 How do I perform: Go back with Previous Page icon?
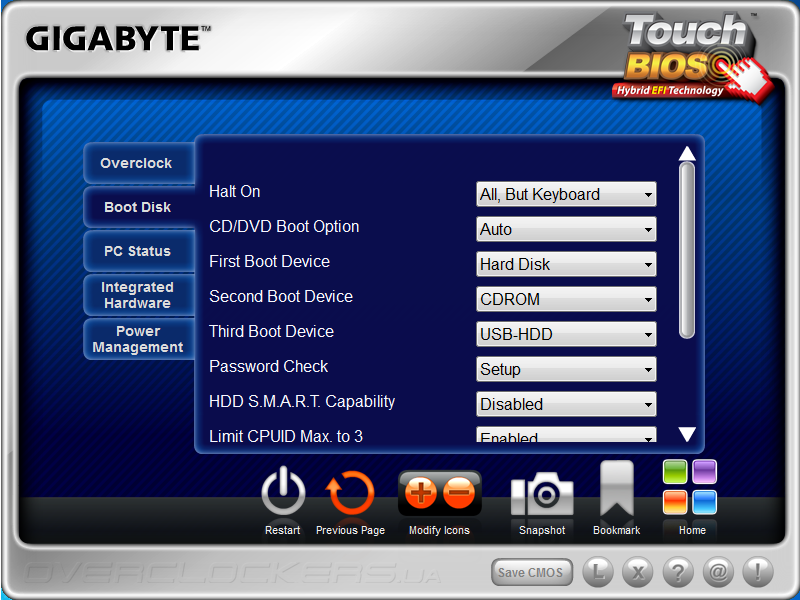(x=350, y=492)
